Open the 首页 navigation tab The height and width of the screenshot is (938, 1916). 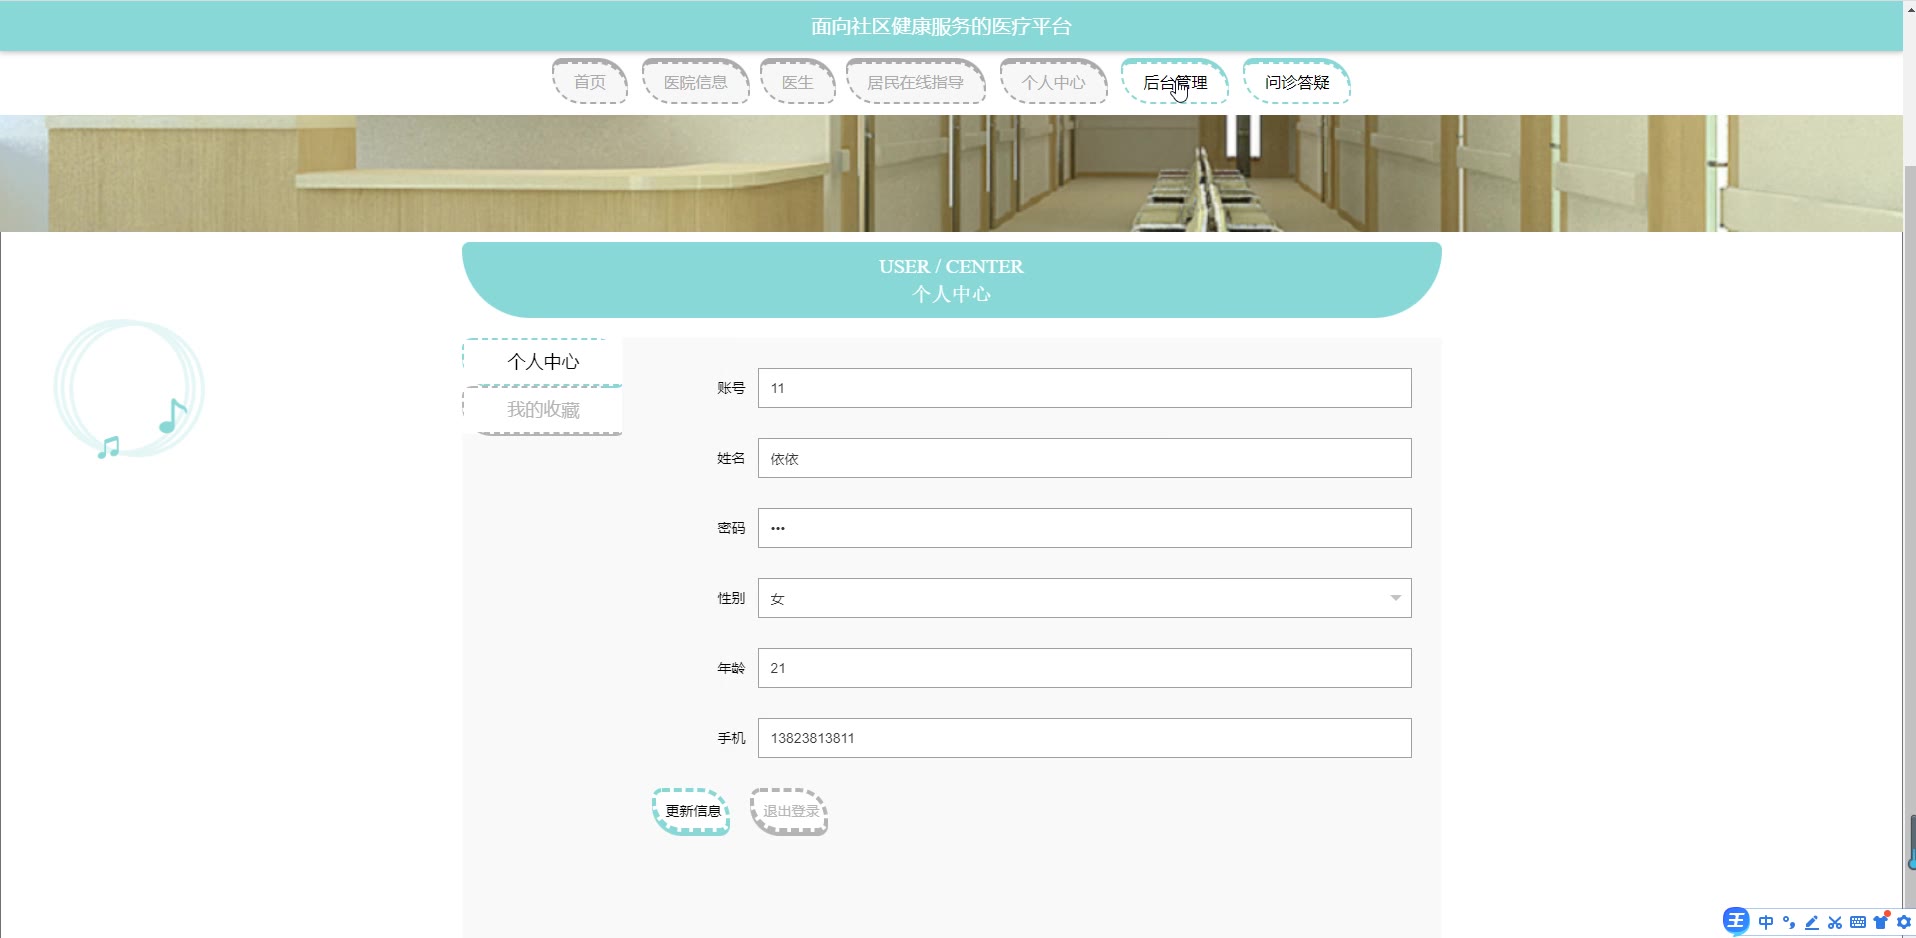(590, 82)
